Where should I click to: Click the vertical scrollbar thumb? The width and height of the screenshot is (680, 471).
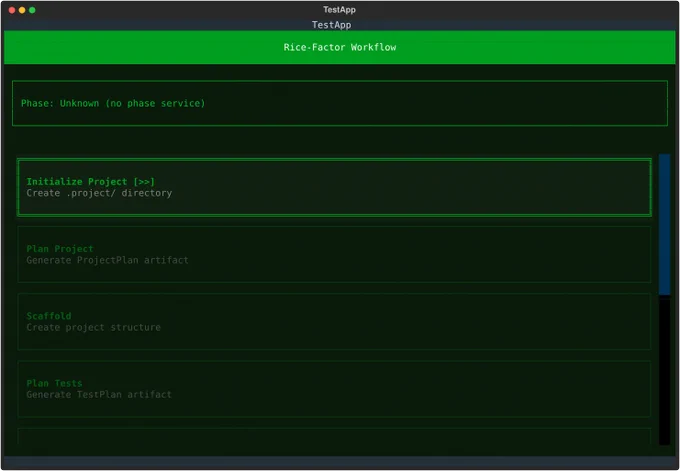(x=664, y=225)
